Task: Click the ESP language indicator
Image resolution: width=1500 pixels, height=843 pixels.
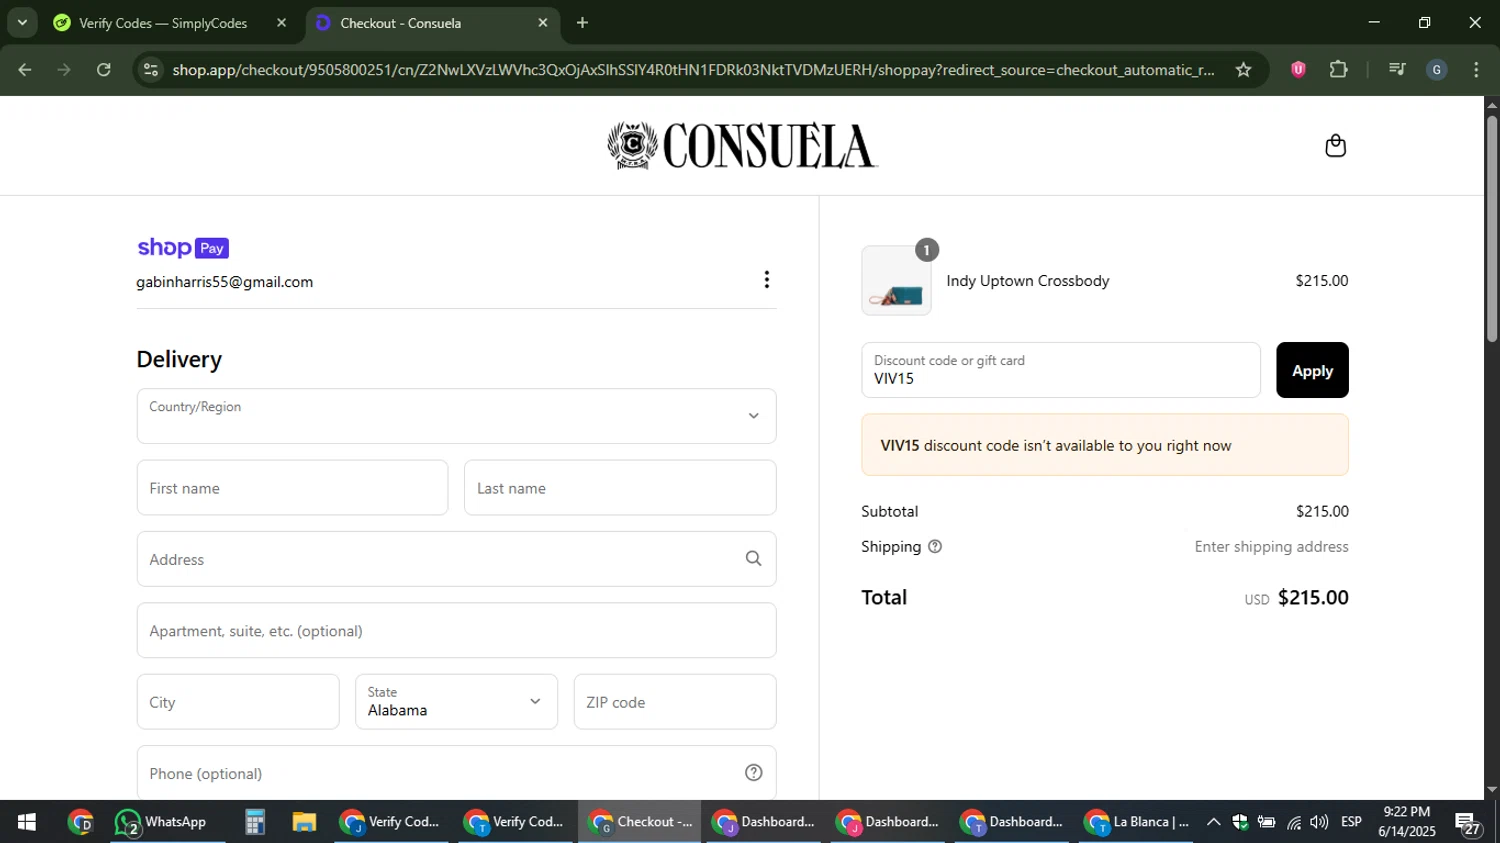Action: [x=1351, y=822]
